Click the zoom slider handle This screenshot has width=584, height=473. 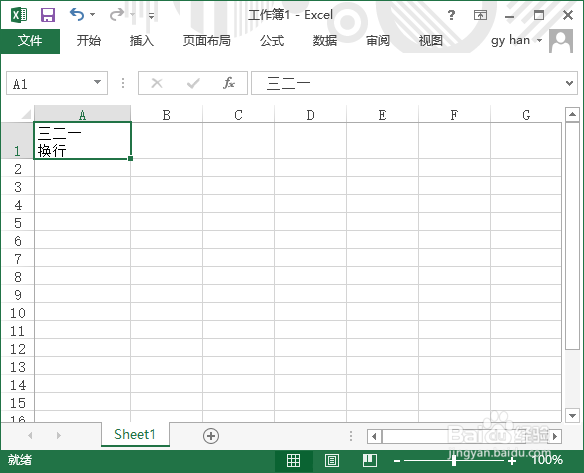pos(454,461)
